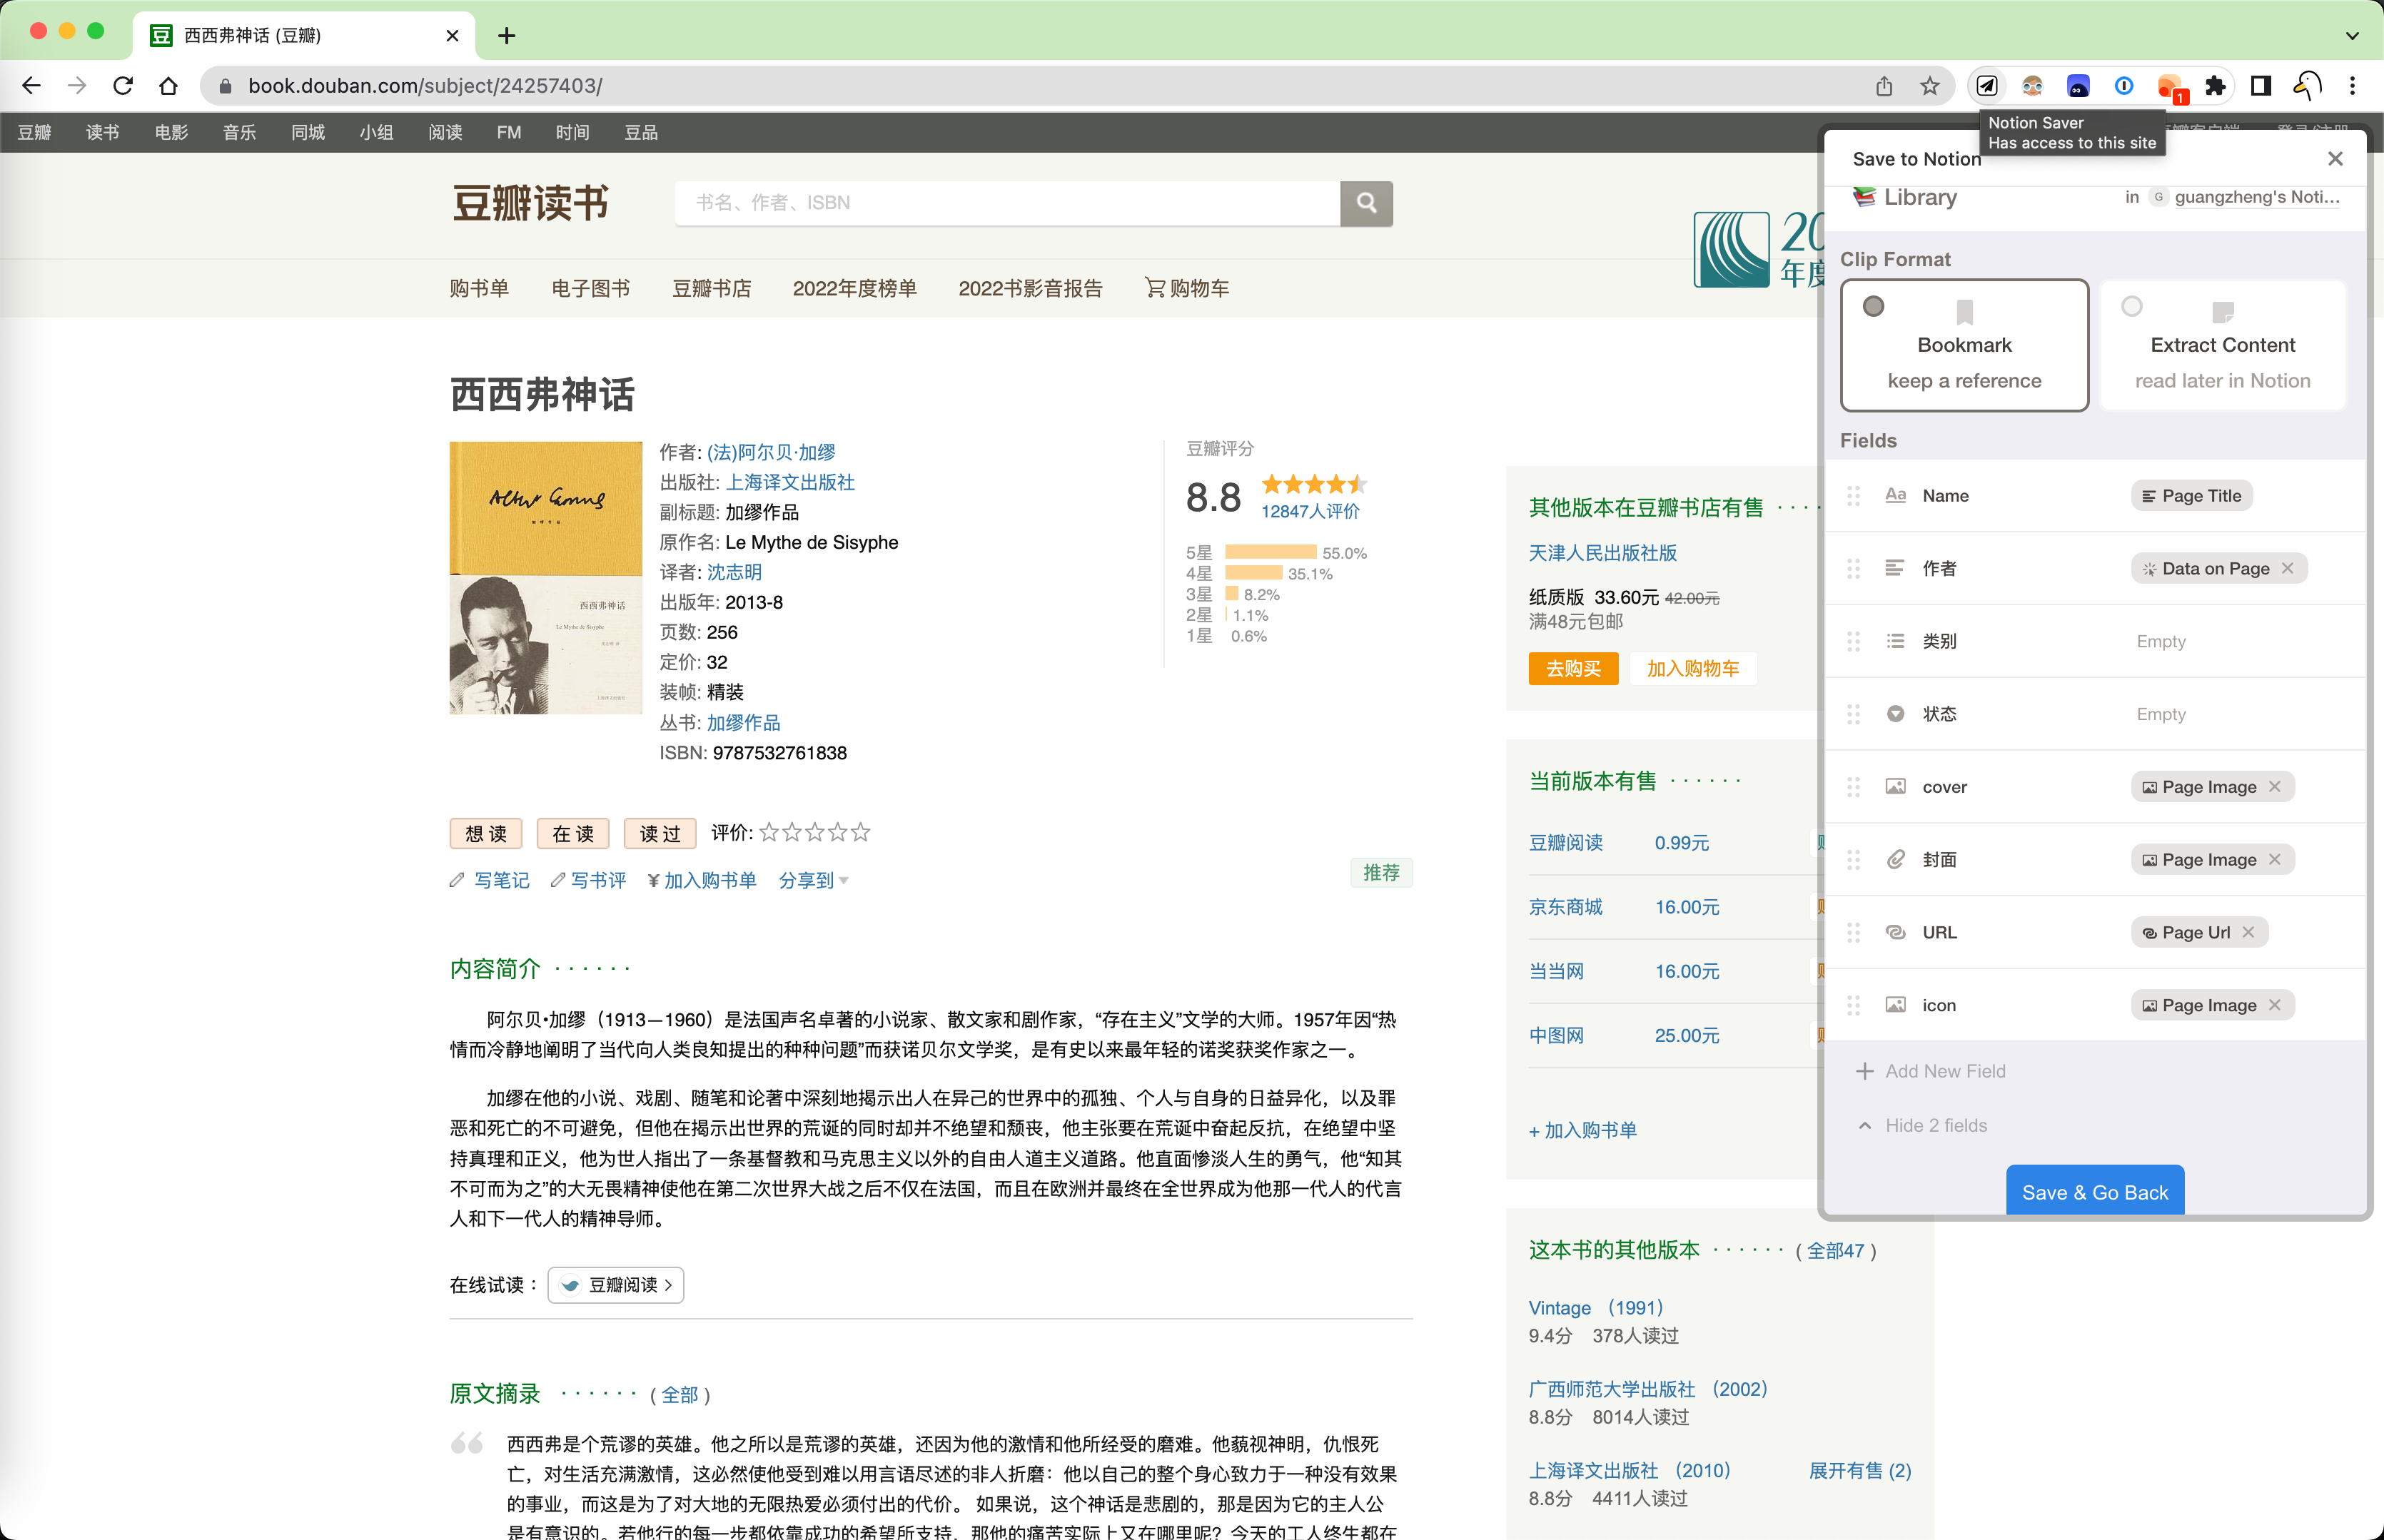
Task: Rate the book three stars
Action: pyautogui.click(x=815, y=832)
